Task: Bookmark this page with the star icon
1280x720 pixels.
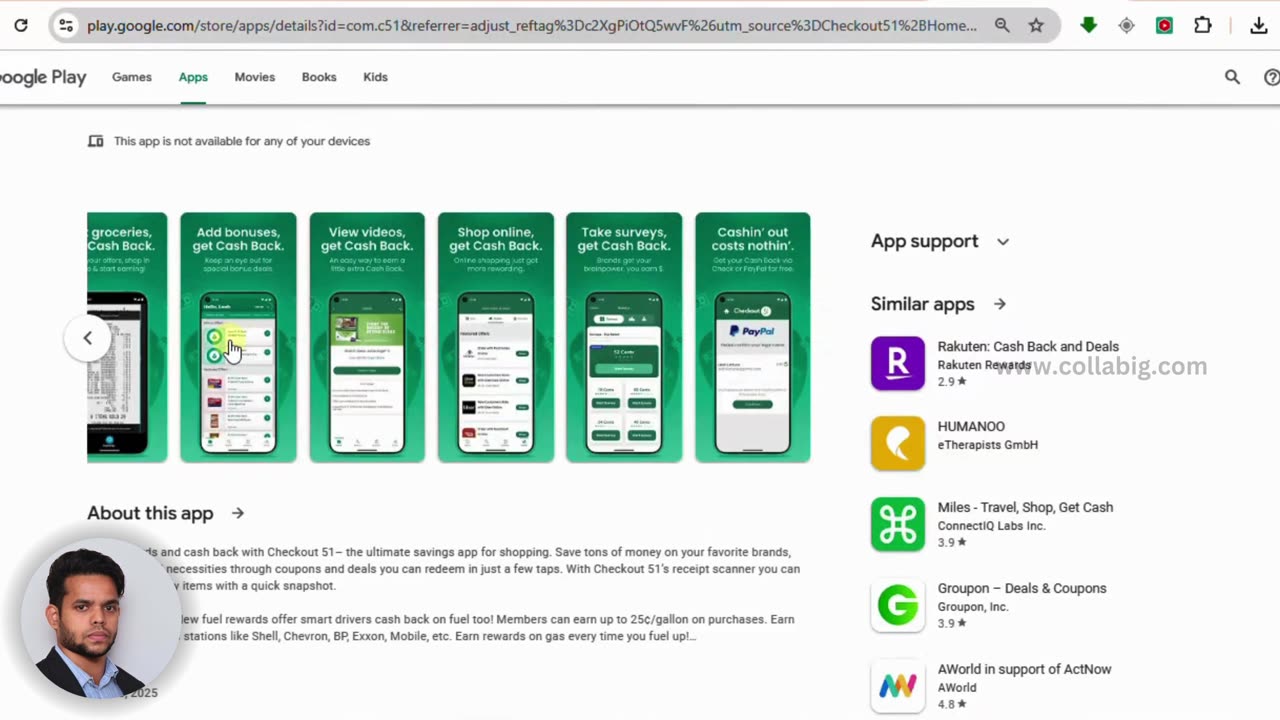Action: tap(1036, 26)
